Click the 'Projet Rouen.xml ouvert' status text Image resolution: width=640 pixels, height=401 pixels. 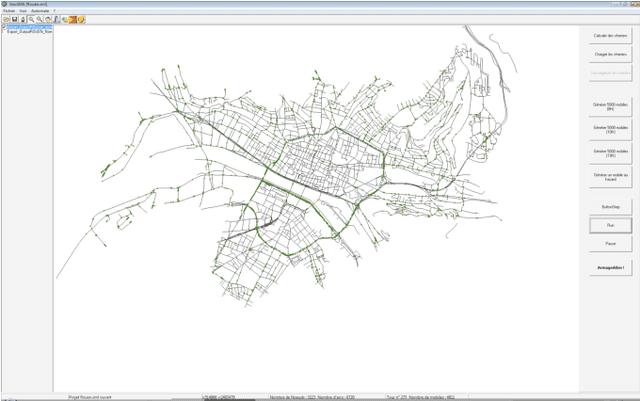(x=90, y=397)
